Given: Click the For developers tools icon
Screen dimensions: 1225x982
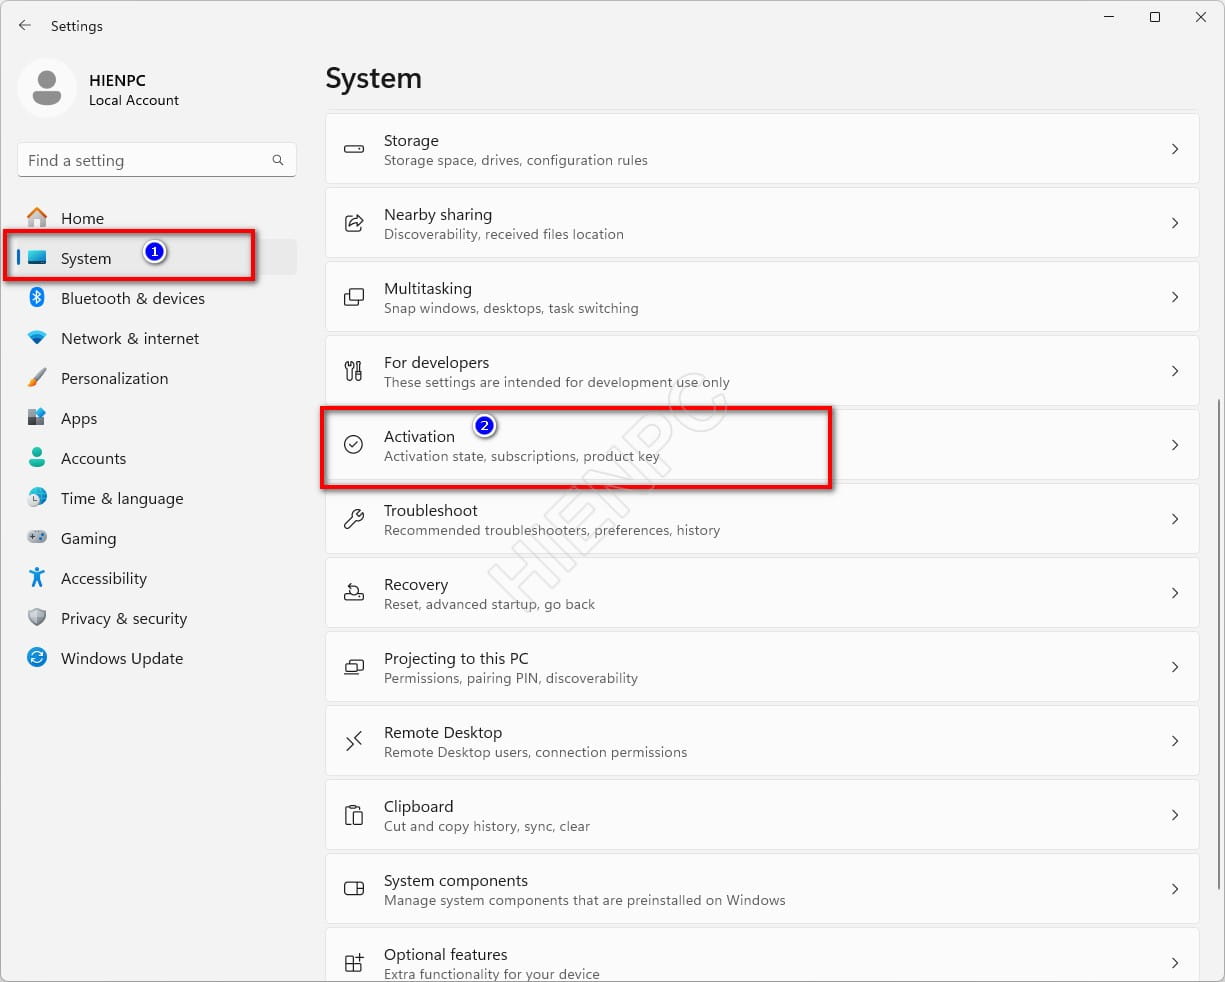Looking at the screenshot, I should [x=354, y=371].
